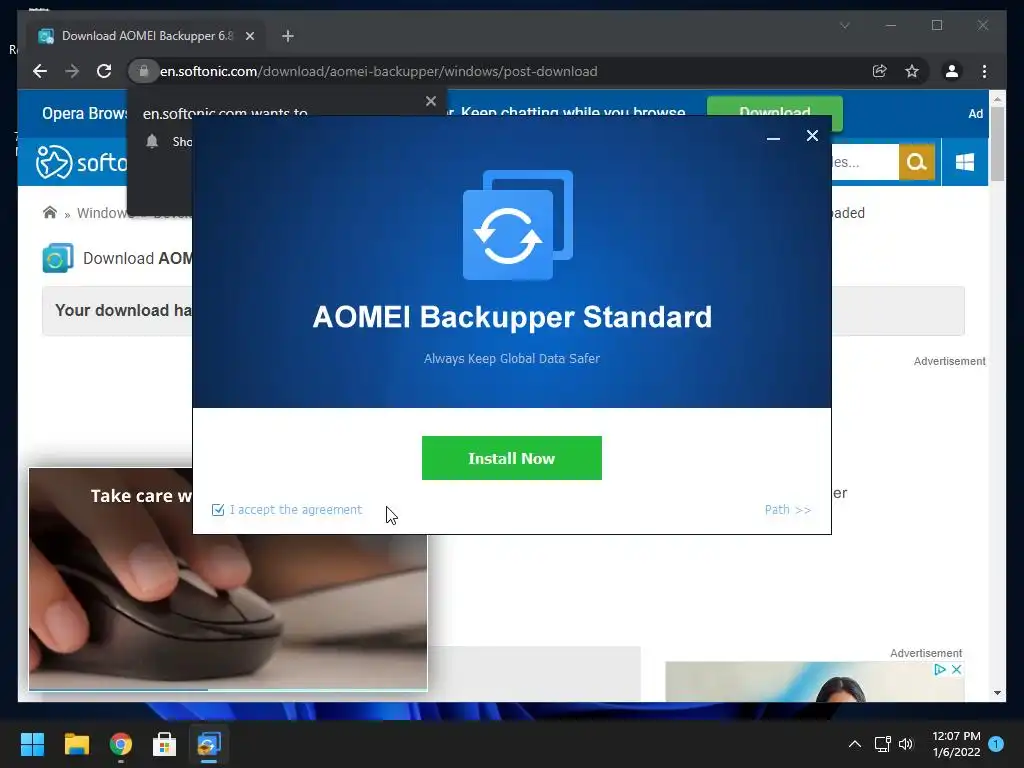
Task: Uncheck the I accept the agreement checkbox
Action: coord(218,509)
